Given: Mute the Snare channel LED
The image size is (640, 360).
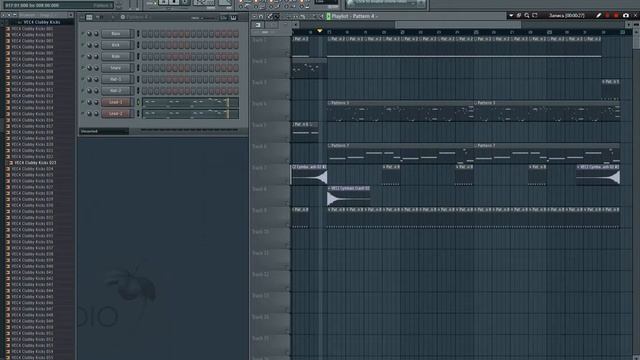Looking at the screenshot, I should click(x=82, y=68).
